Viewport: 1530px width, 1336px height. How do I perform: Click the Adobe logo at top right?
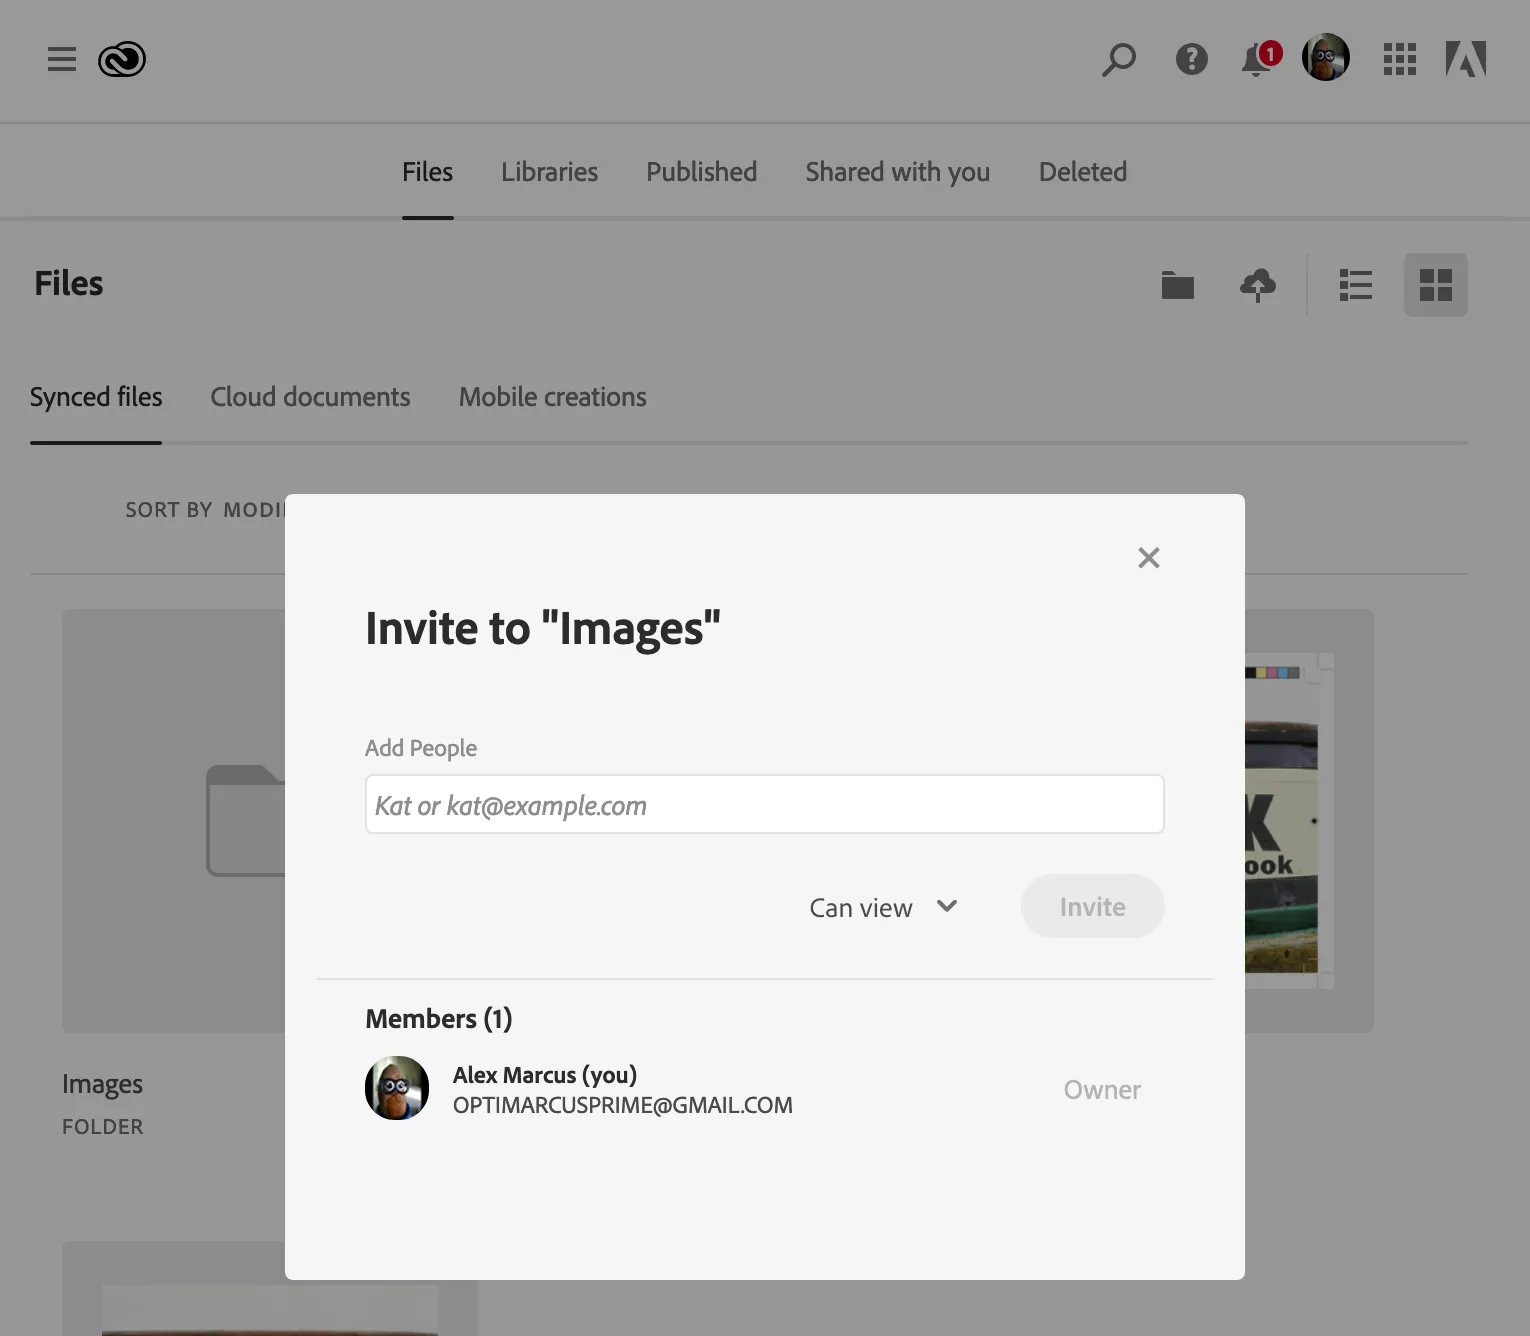tap(1467, 58)
